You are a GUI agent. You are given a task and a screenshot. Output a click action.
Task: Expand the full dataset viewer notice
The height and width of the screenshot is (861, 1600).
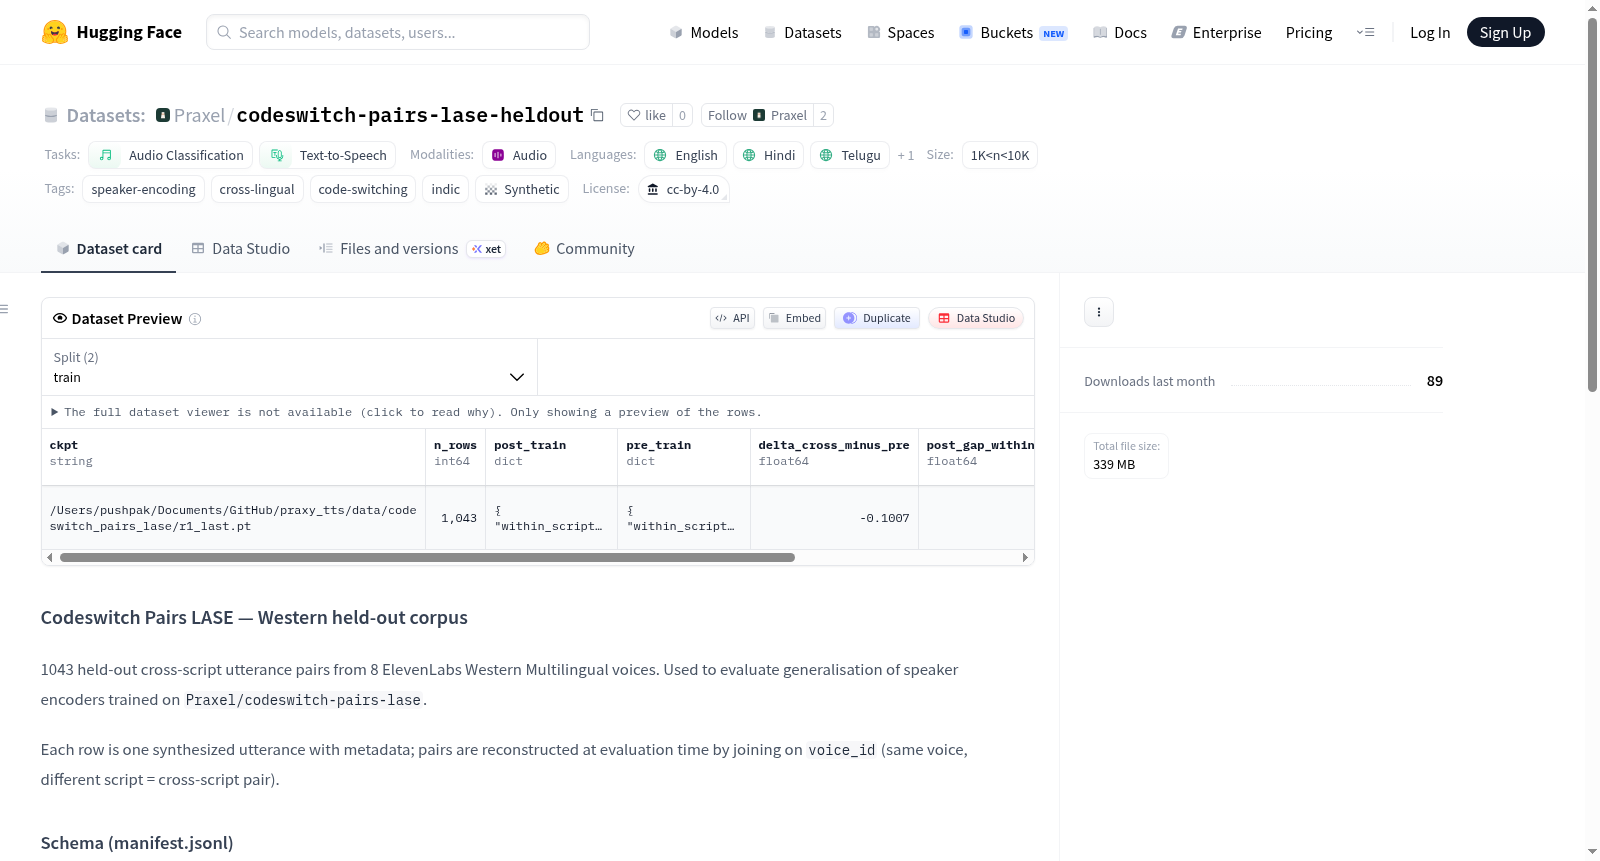coord(407,412)
